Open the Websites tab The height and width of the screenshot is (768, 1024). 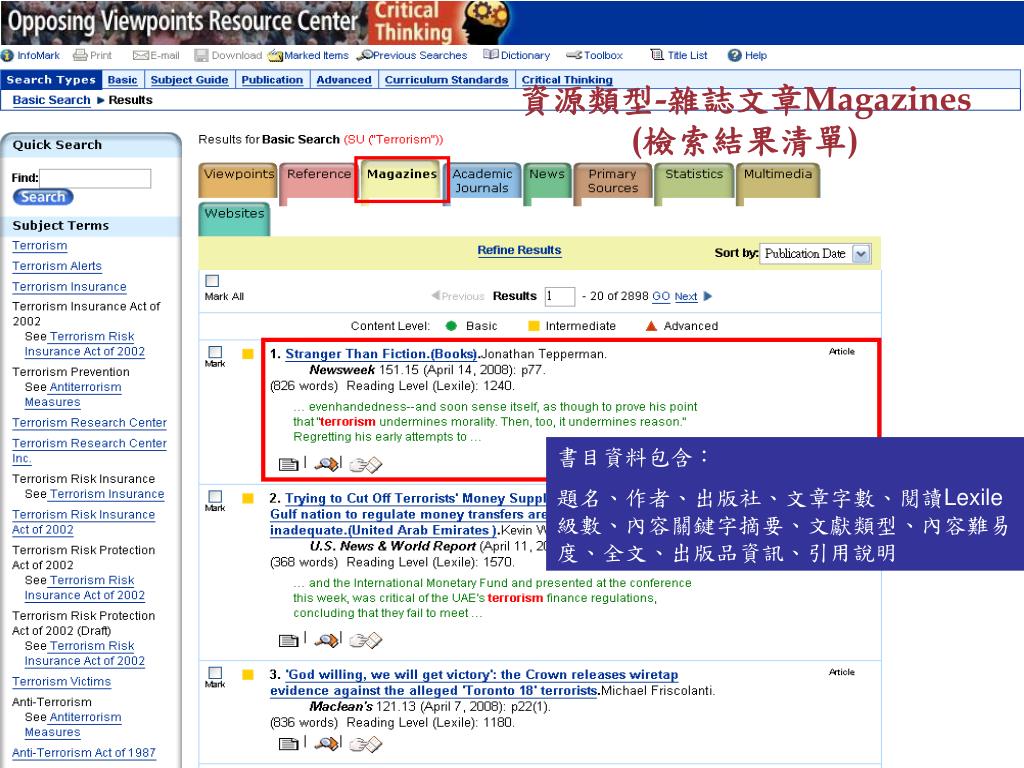234,219
